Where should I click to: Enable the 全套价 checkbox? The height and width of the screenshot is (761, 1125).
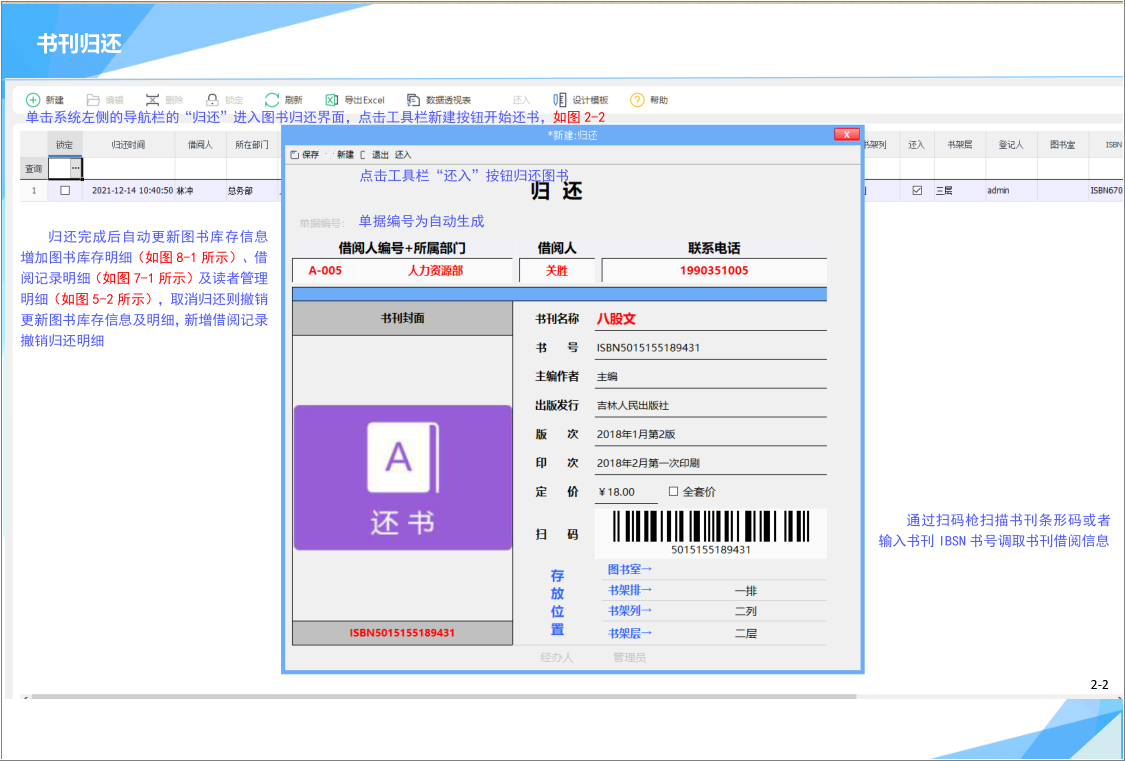673,491
